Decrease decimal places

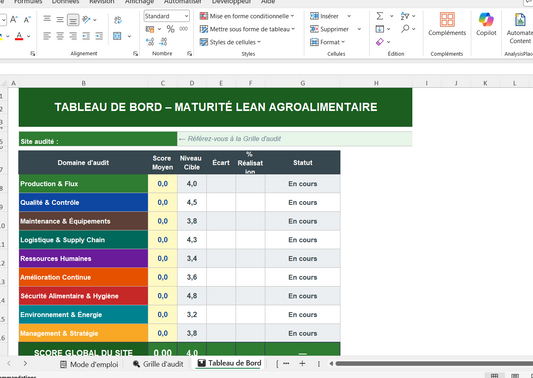point(163,42)
